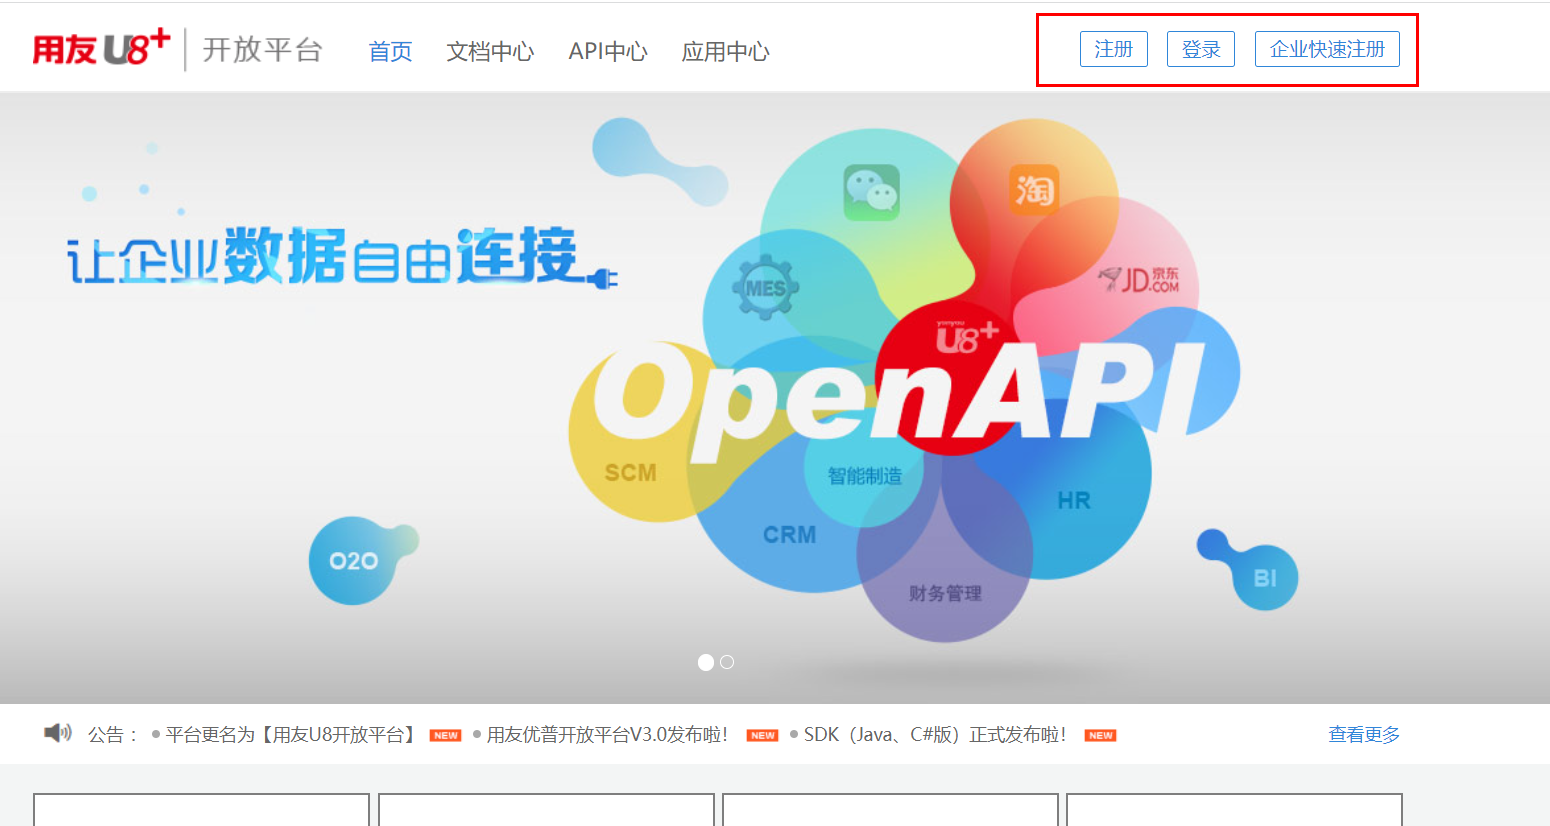
Task: Switch to the second carousel slide dot
Action: coord(727,662)
